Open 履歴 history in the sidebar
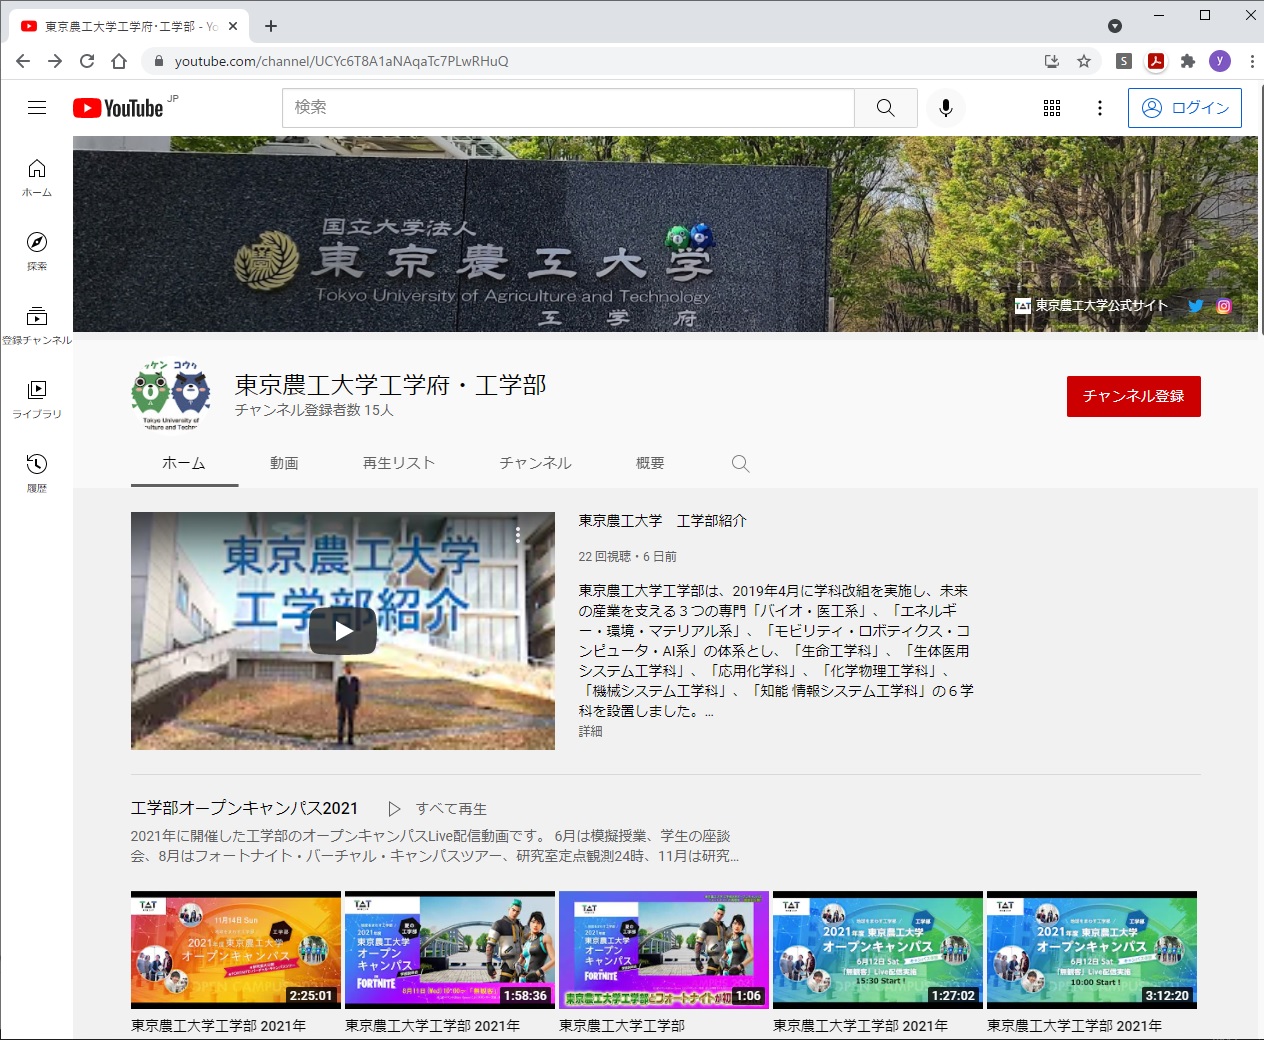 pyautogui.click(x=37, y=473)
